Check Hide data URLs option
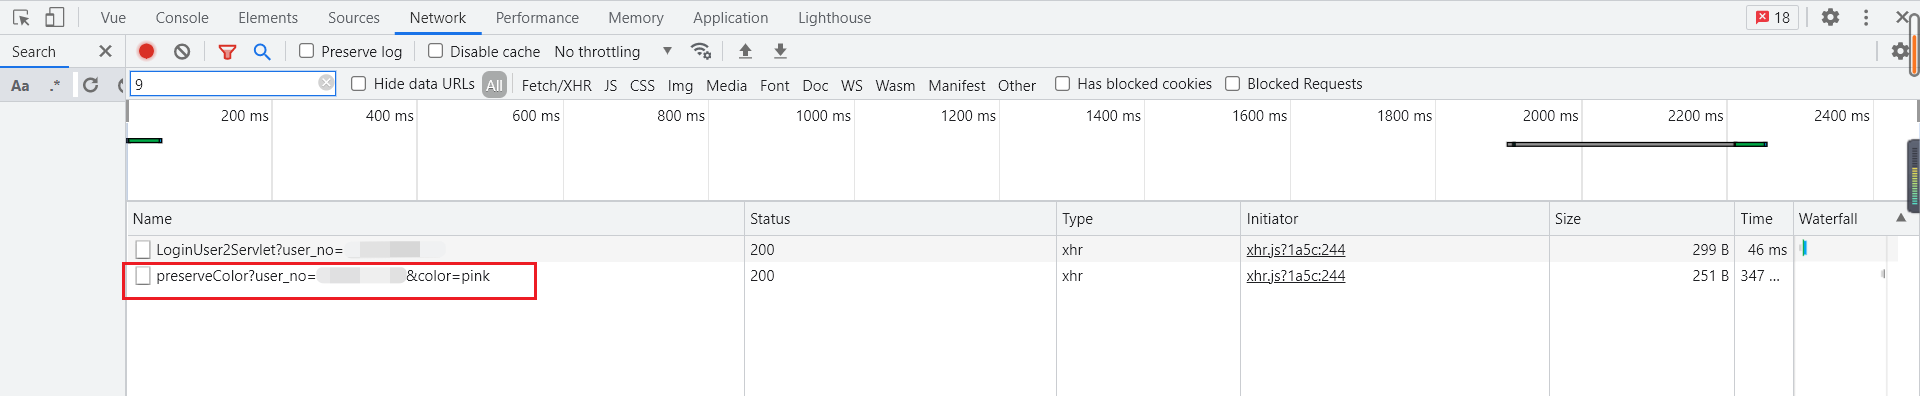The width and height of the screenshot is (1920, 396). (x=359, y=84)
